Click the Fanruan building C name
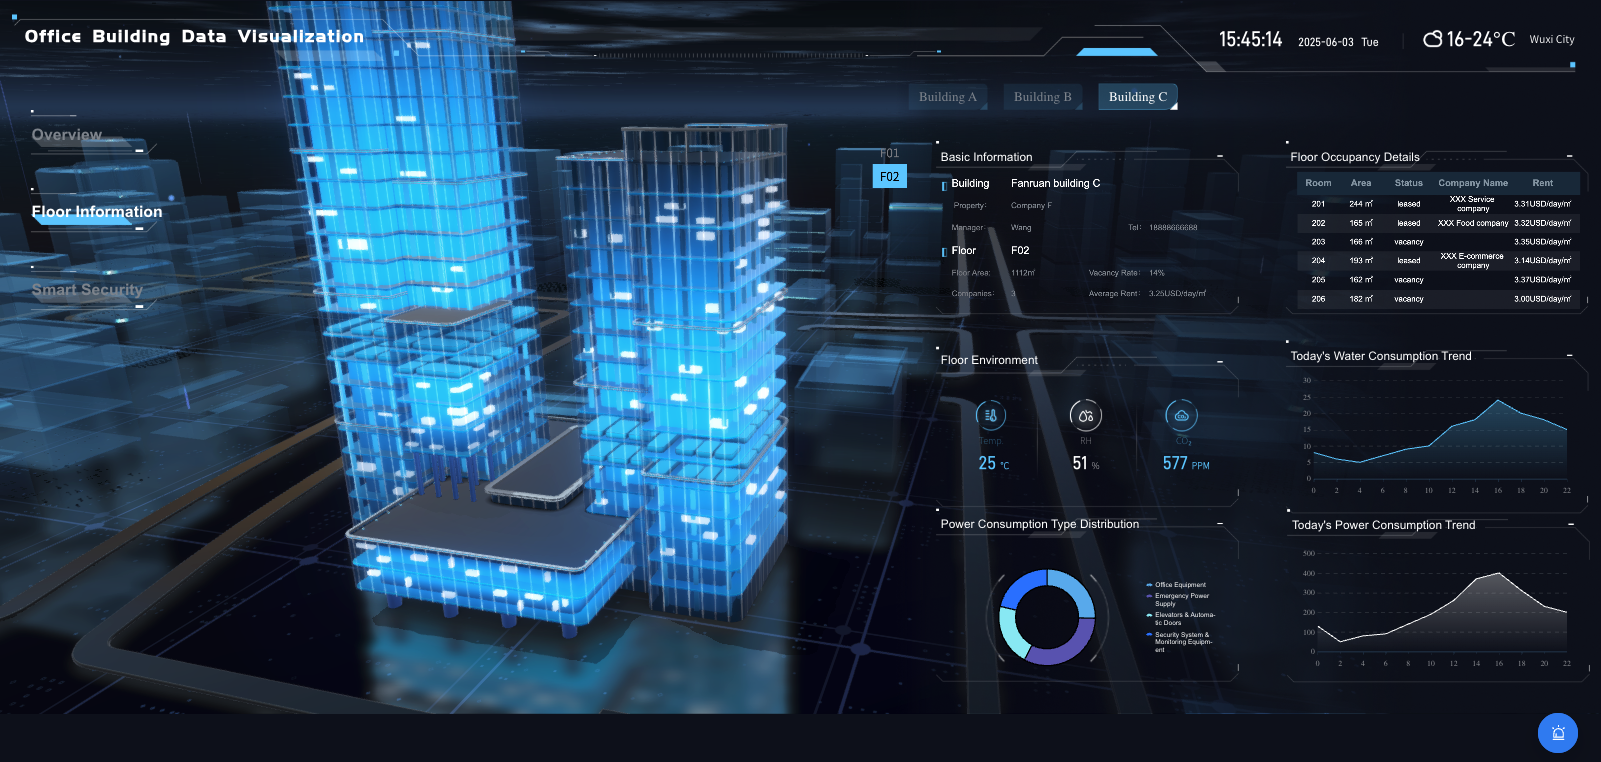1601x762 pixels. tap(1055, 184)
